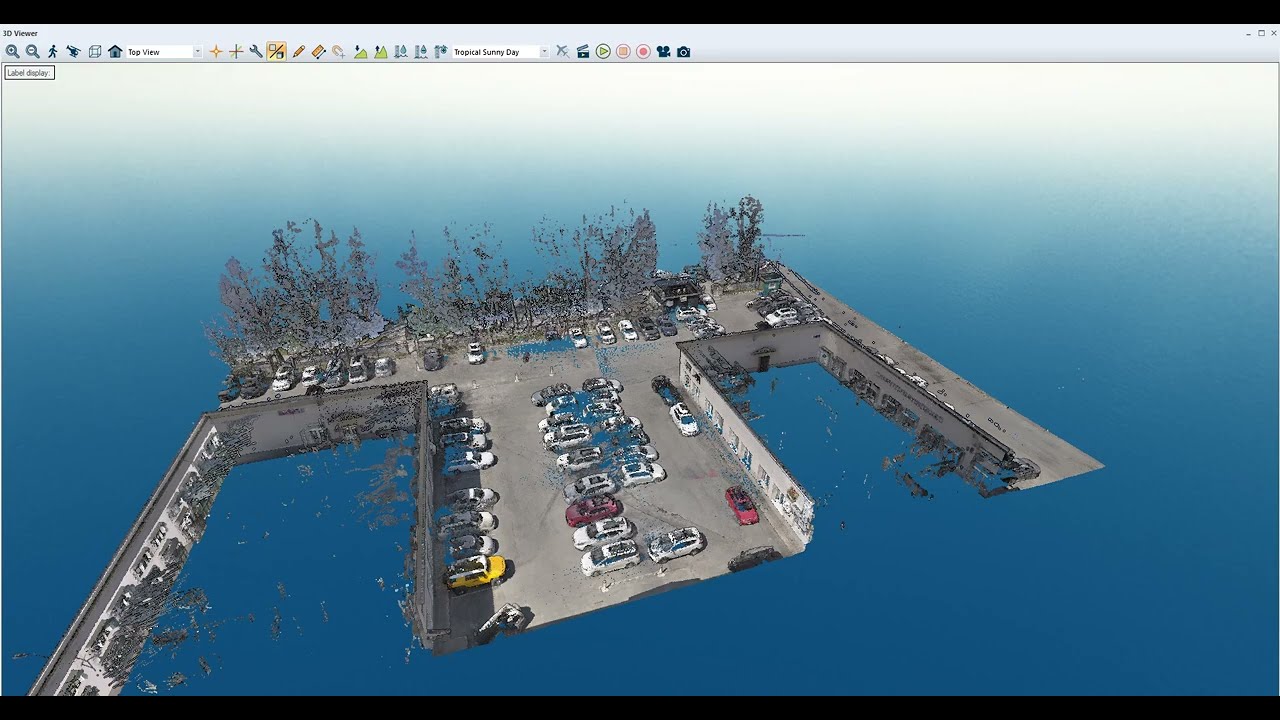Maximize the 3D Viewer window
This screenshot has height=720, width=1280.
click(x=1261, y=33)
